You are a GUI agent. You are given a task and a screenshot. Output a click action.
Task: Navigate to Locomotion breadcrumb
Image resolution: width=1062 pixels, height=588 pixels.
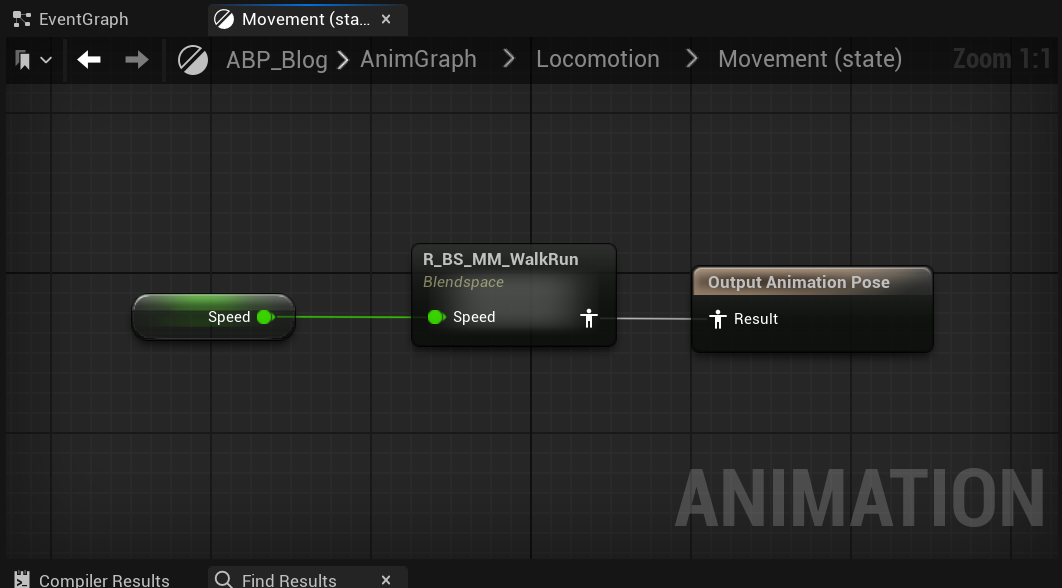click(598, 59)
